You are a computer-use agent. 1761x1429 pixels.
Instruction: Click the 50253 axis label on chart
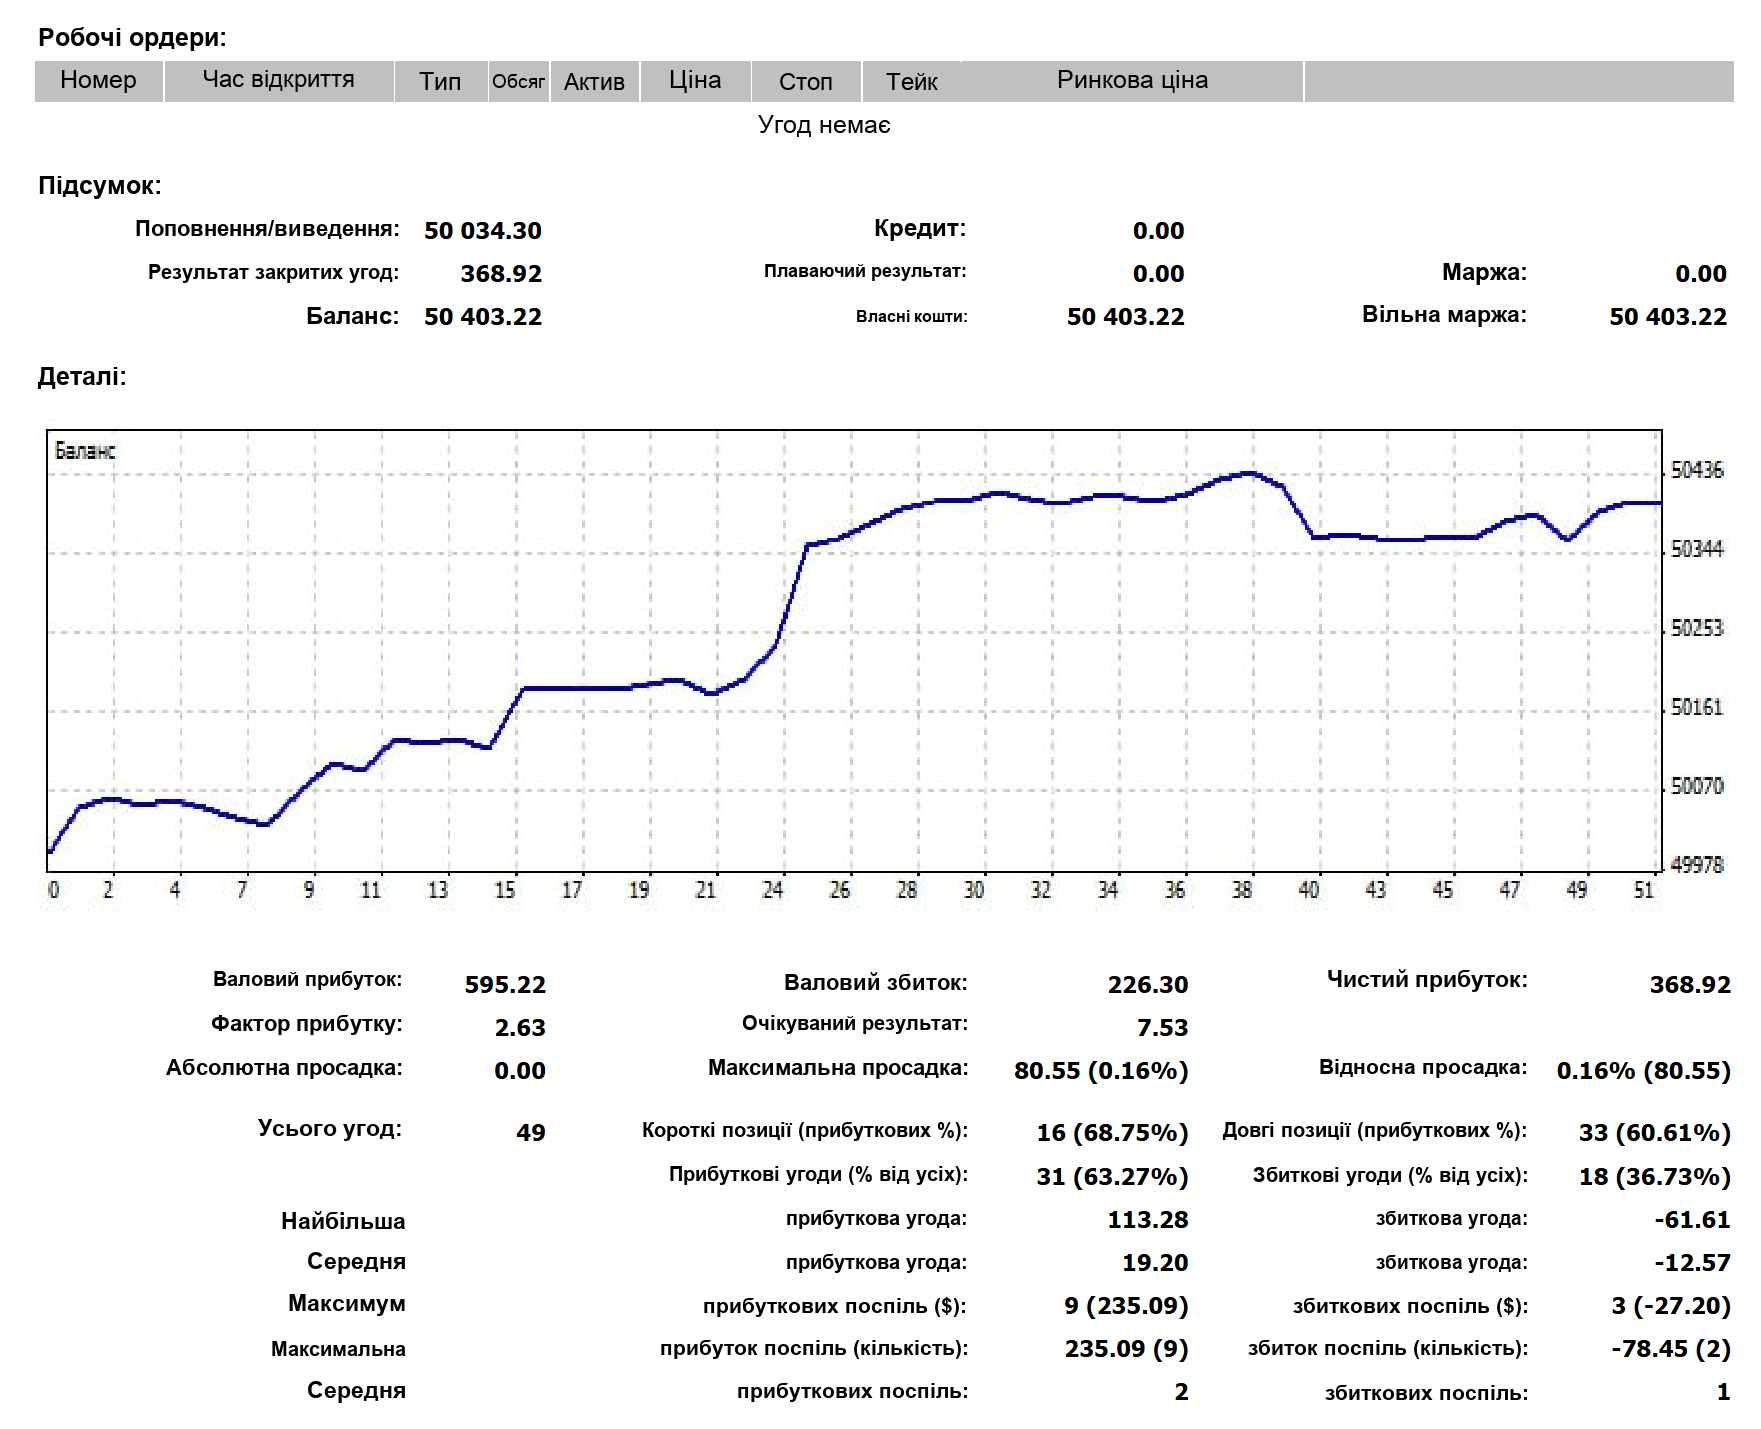1697,628
